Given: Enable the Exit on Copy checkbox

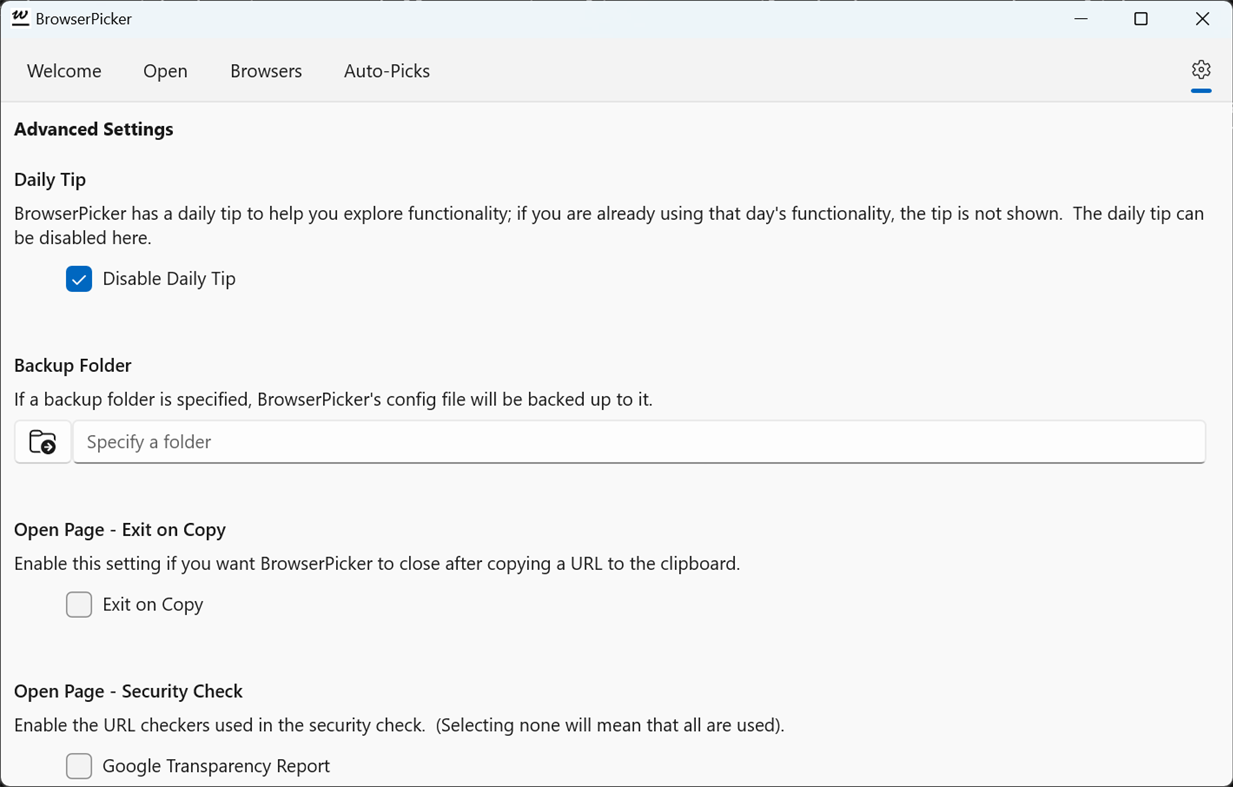Looking at the screenshot, I should tap(79, 605).
